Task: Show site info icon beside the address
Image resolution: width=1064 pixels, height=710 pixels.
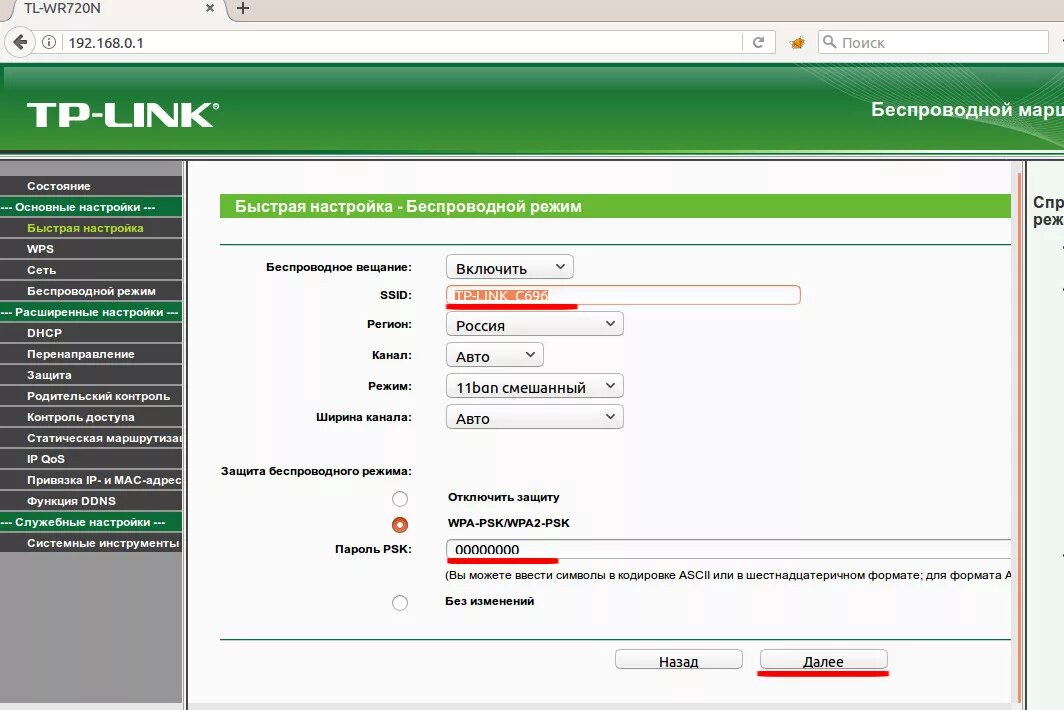Action: click(x=49, y=42)
